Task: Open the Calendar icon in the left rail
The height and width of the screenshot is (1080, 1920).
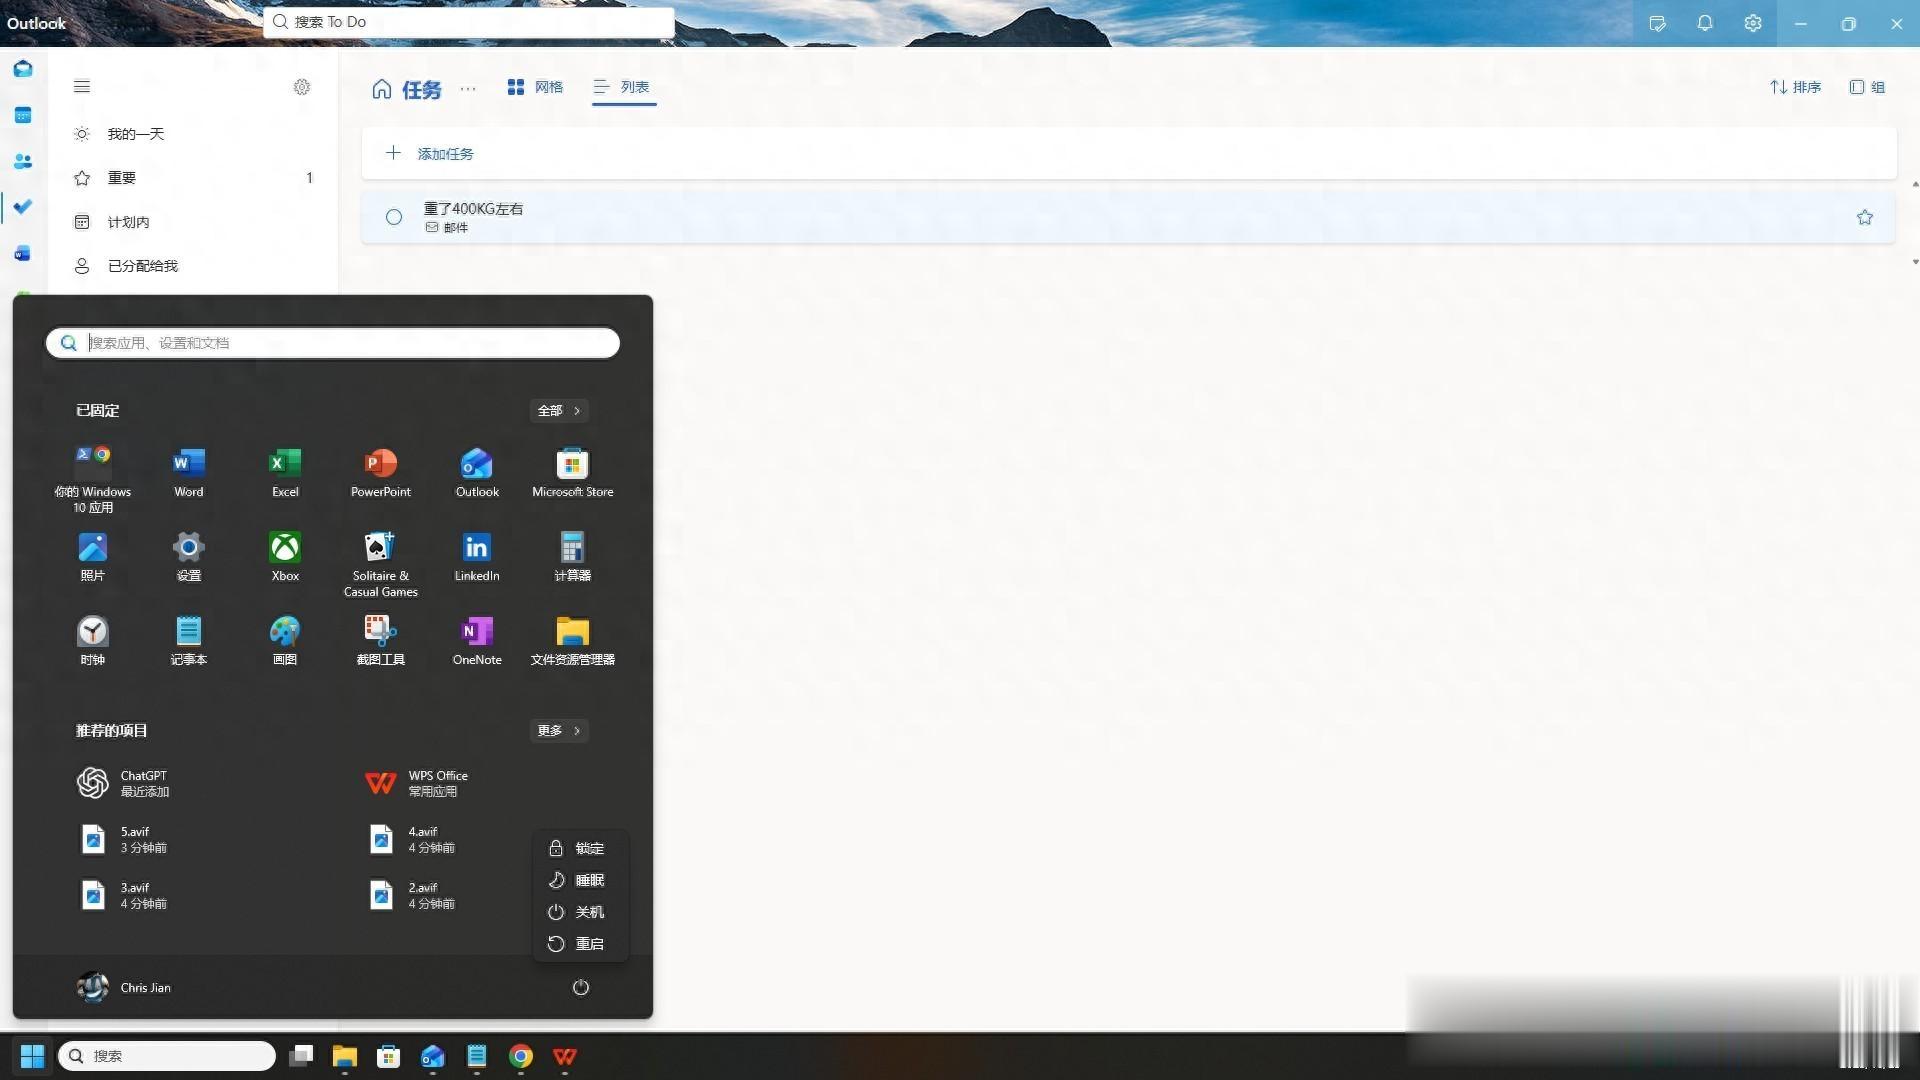Action: [x=22, y=115]
